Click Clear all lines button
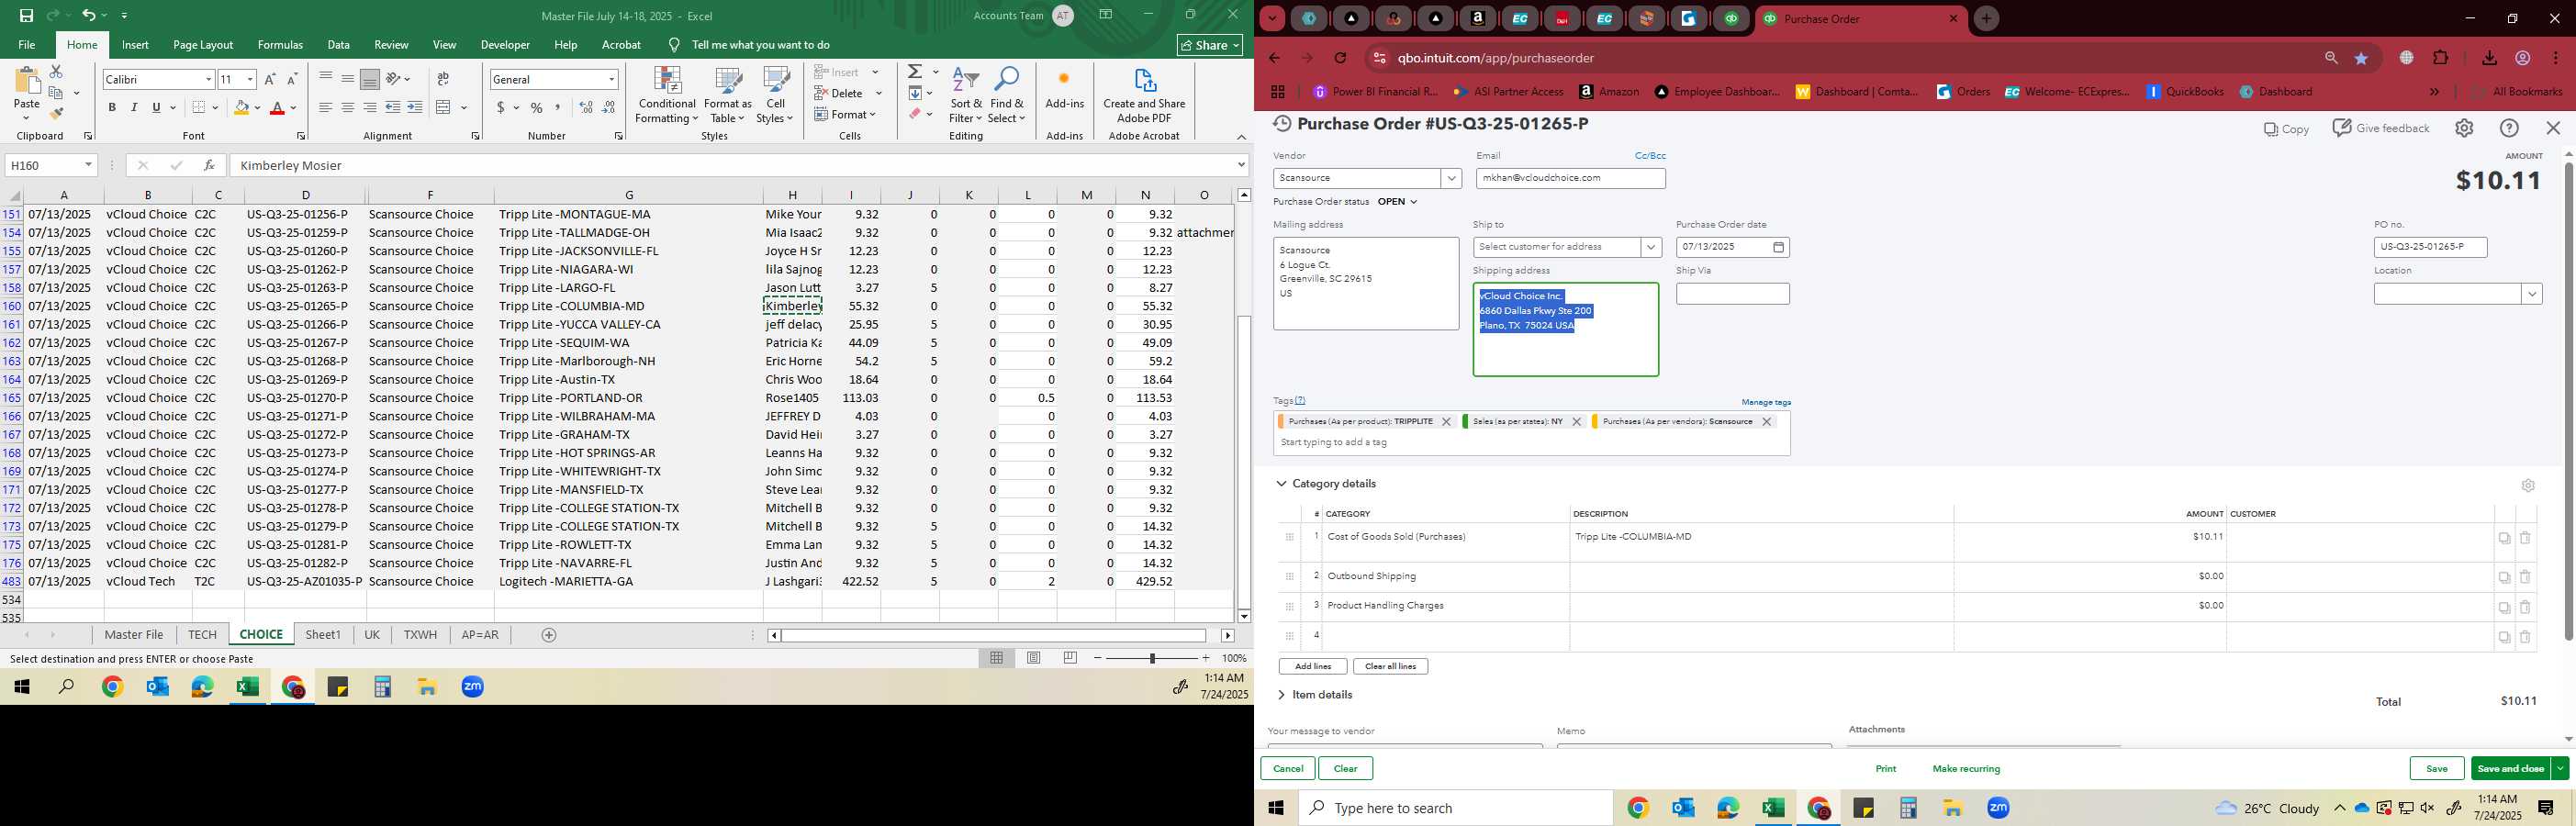Image resolution: width=2576 pixels, height=826 pixels. point(1390,666)
